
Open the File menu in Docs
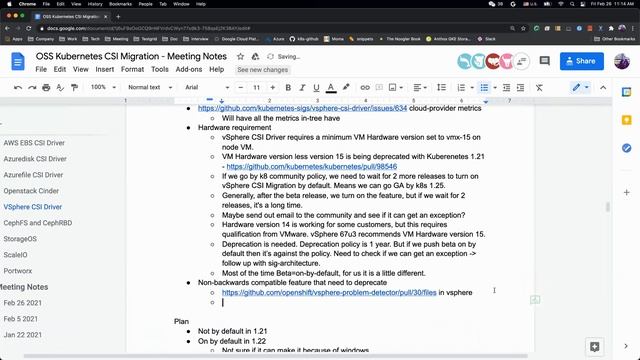(x=41, y=69)
